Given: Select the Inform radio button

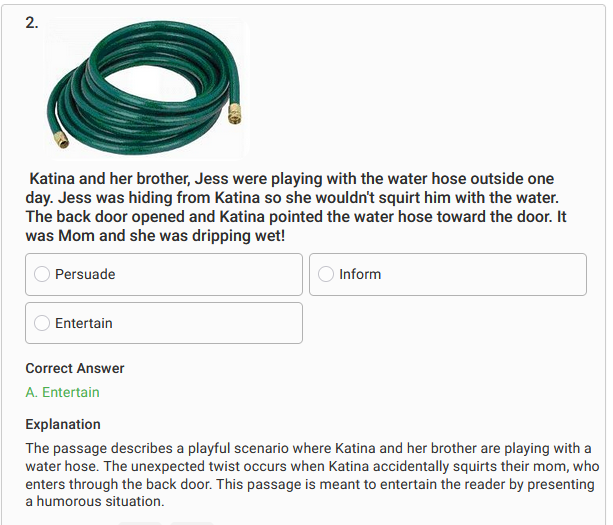Looking at the screenshot, I should coord(326,274).
